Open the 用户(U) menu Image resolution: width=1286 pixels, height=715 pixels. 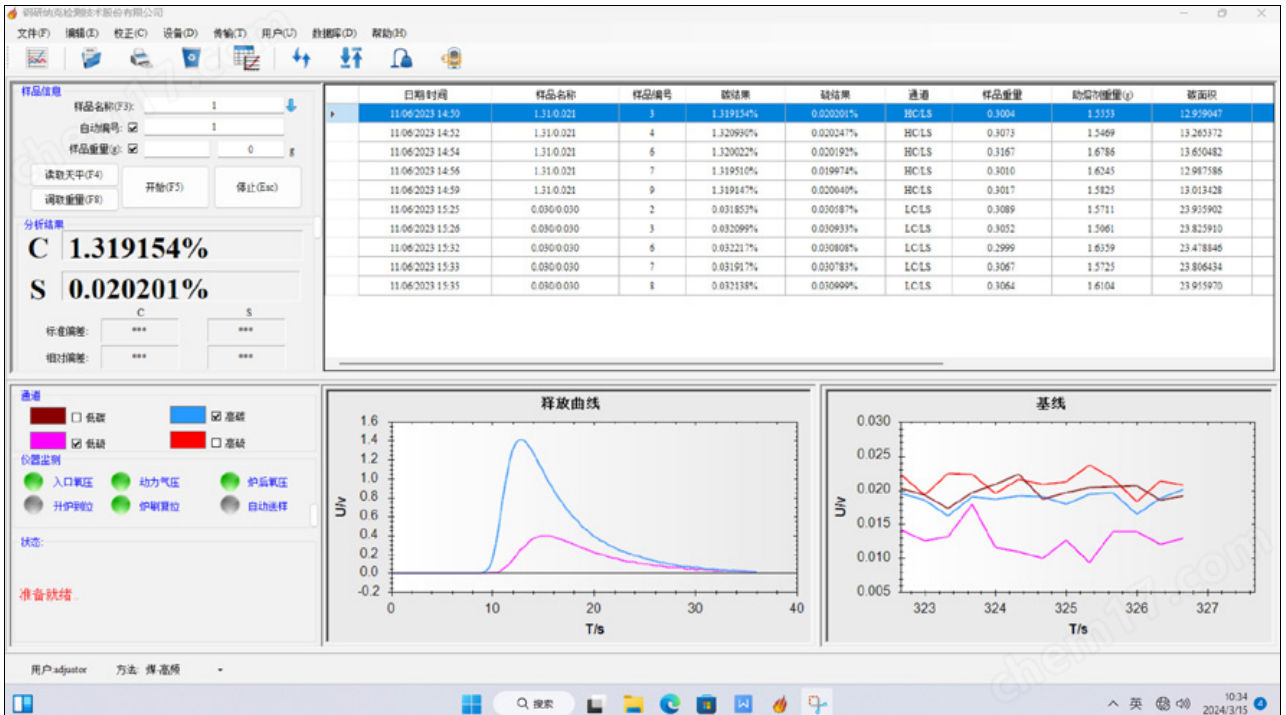(x=279, y=33)
